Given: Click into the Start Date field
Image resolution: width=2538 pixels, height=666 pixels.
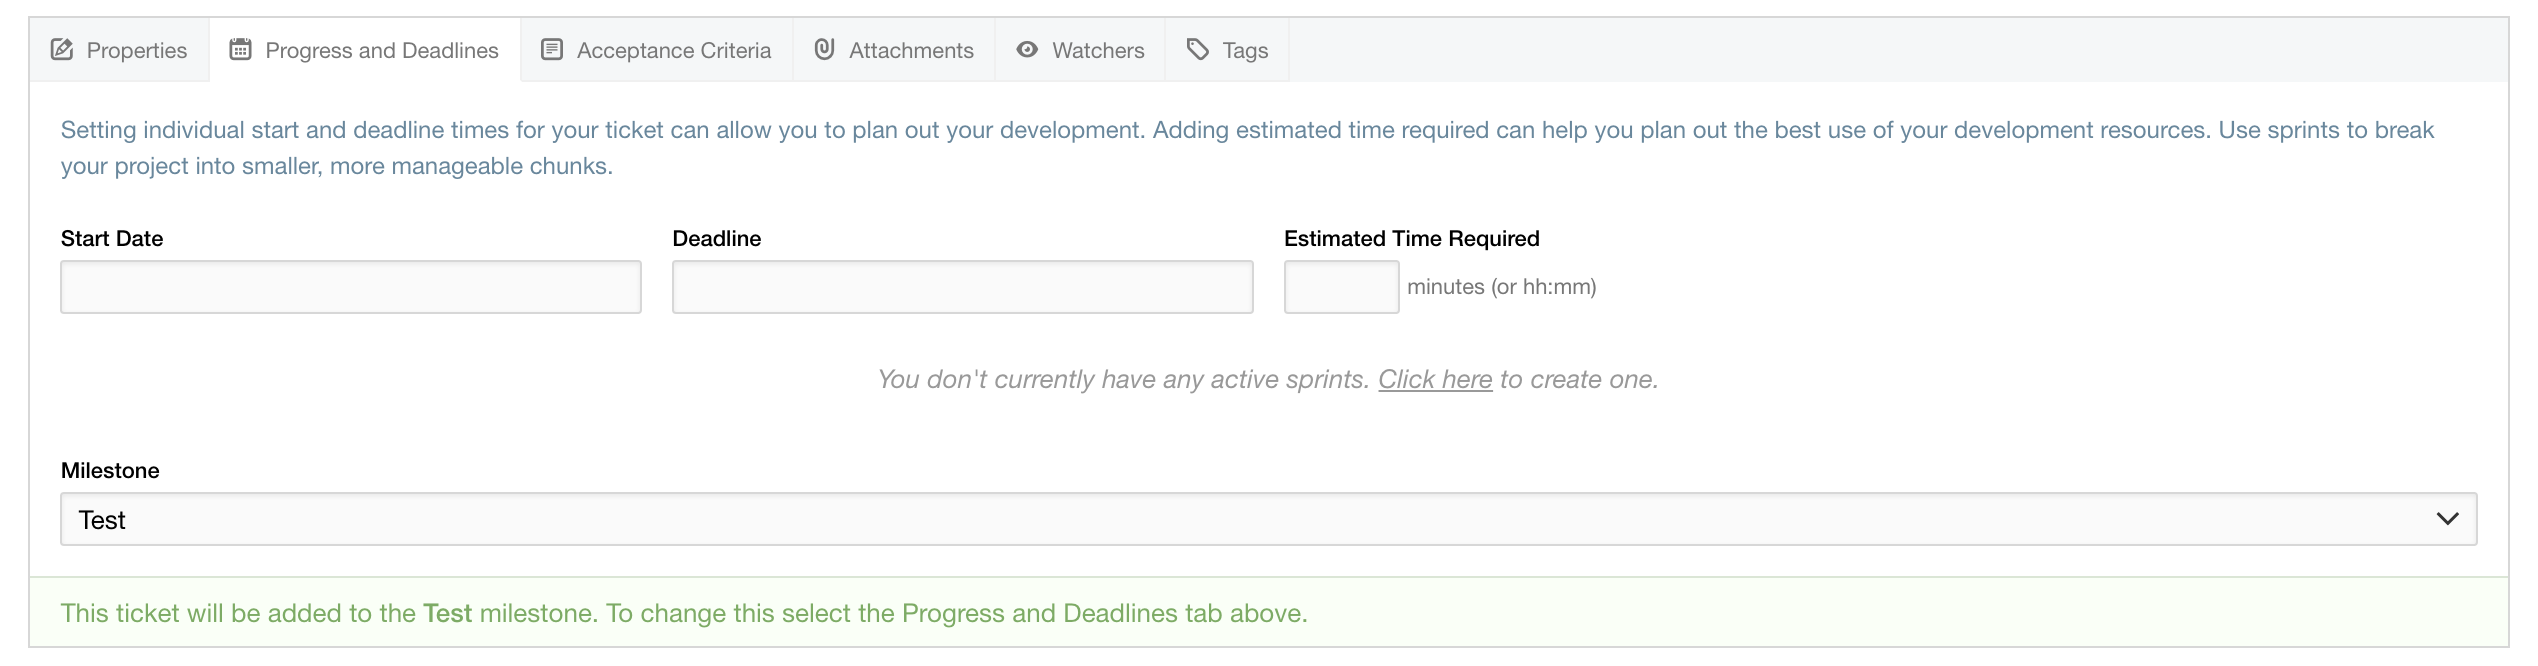Looking at the screenshot, I should click(x=351, y=287).
